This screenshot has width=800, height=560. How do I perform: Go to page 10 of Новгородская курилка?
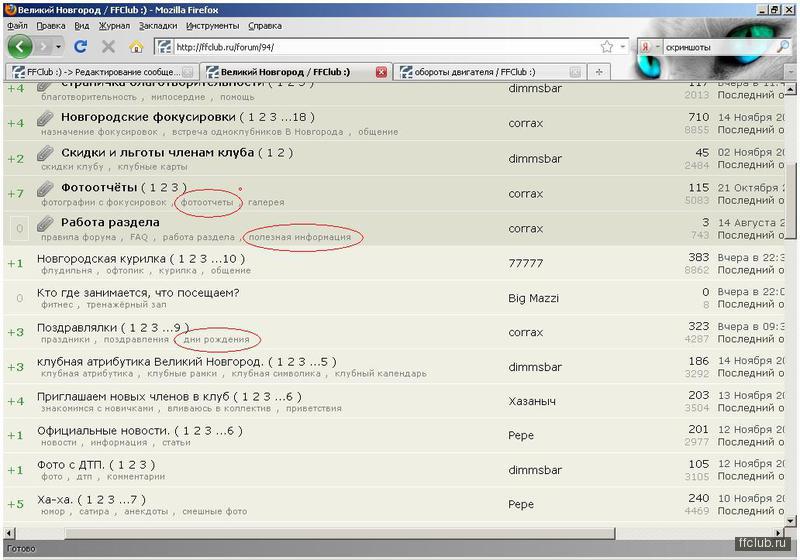(230, 259)
